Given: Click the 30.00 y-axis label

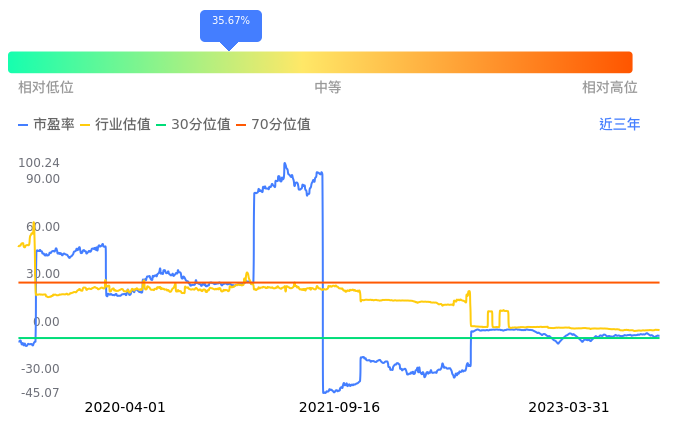Looking at the screenshot, I should pyautogui.click(x=43, y=274).
